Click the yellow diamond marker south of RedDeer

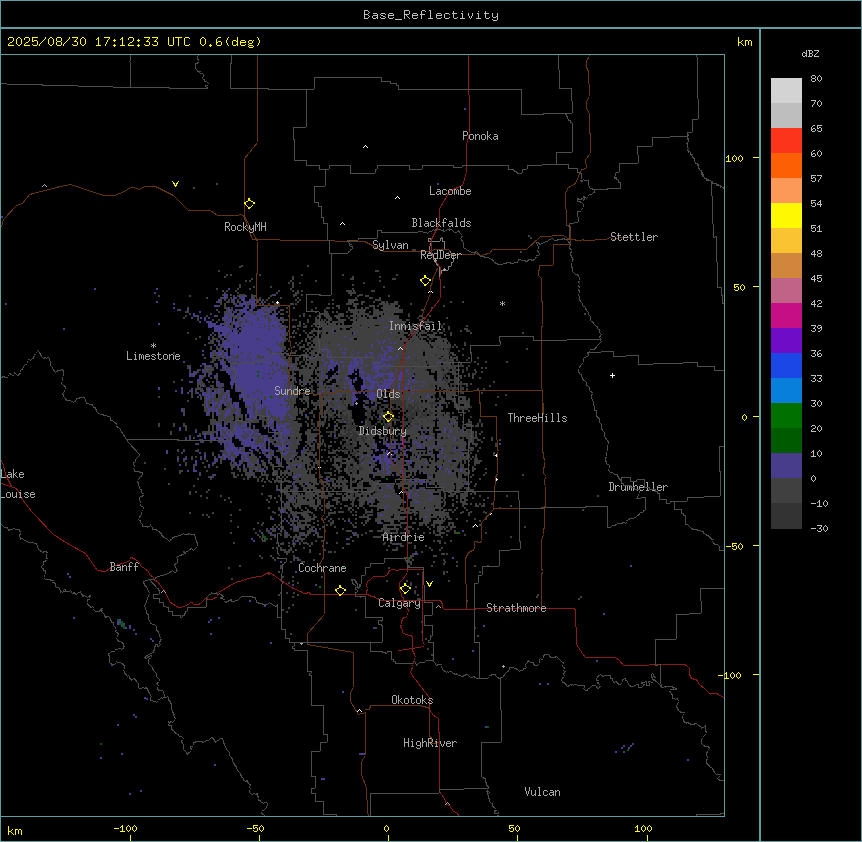[x=426, y=281]
